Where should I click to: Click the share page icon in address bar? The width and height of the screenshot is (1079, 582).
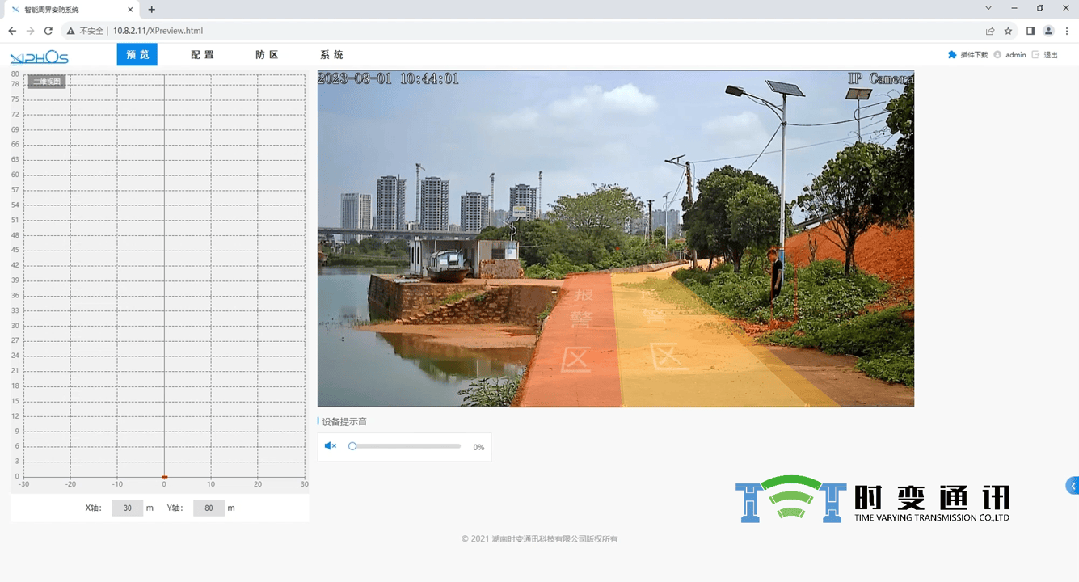[x=990, y=31]
